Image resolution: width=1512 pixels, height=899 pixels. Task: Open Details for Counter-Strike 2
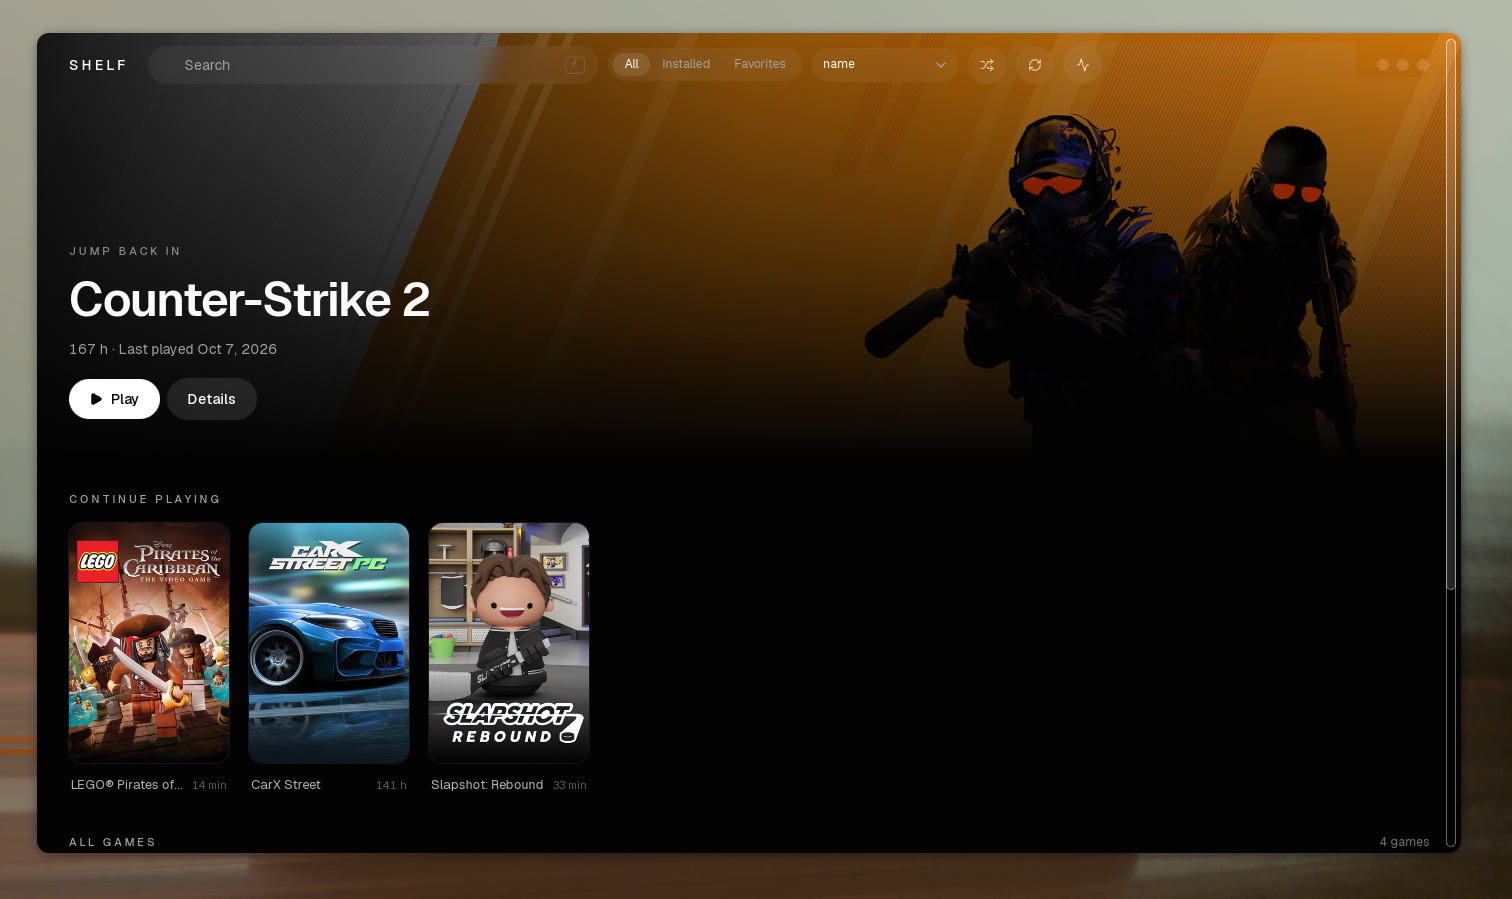click(x=212, y=399)
